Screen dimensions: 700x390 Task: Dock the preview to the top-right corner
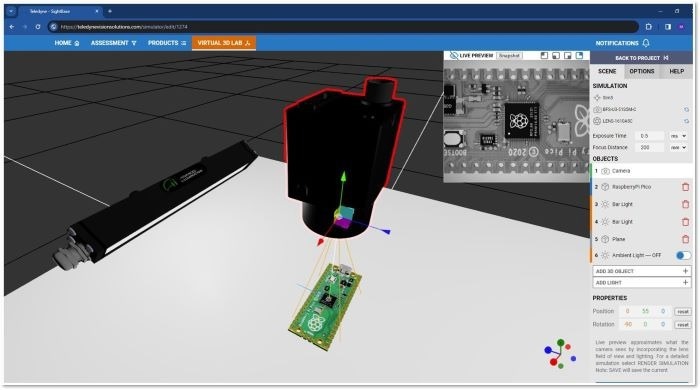[579, 55]
